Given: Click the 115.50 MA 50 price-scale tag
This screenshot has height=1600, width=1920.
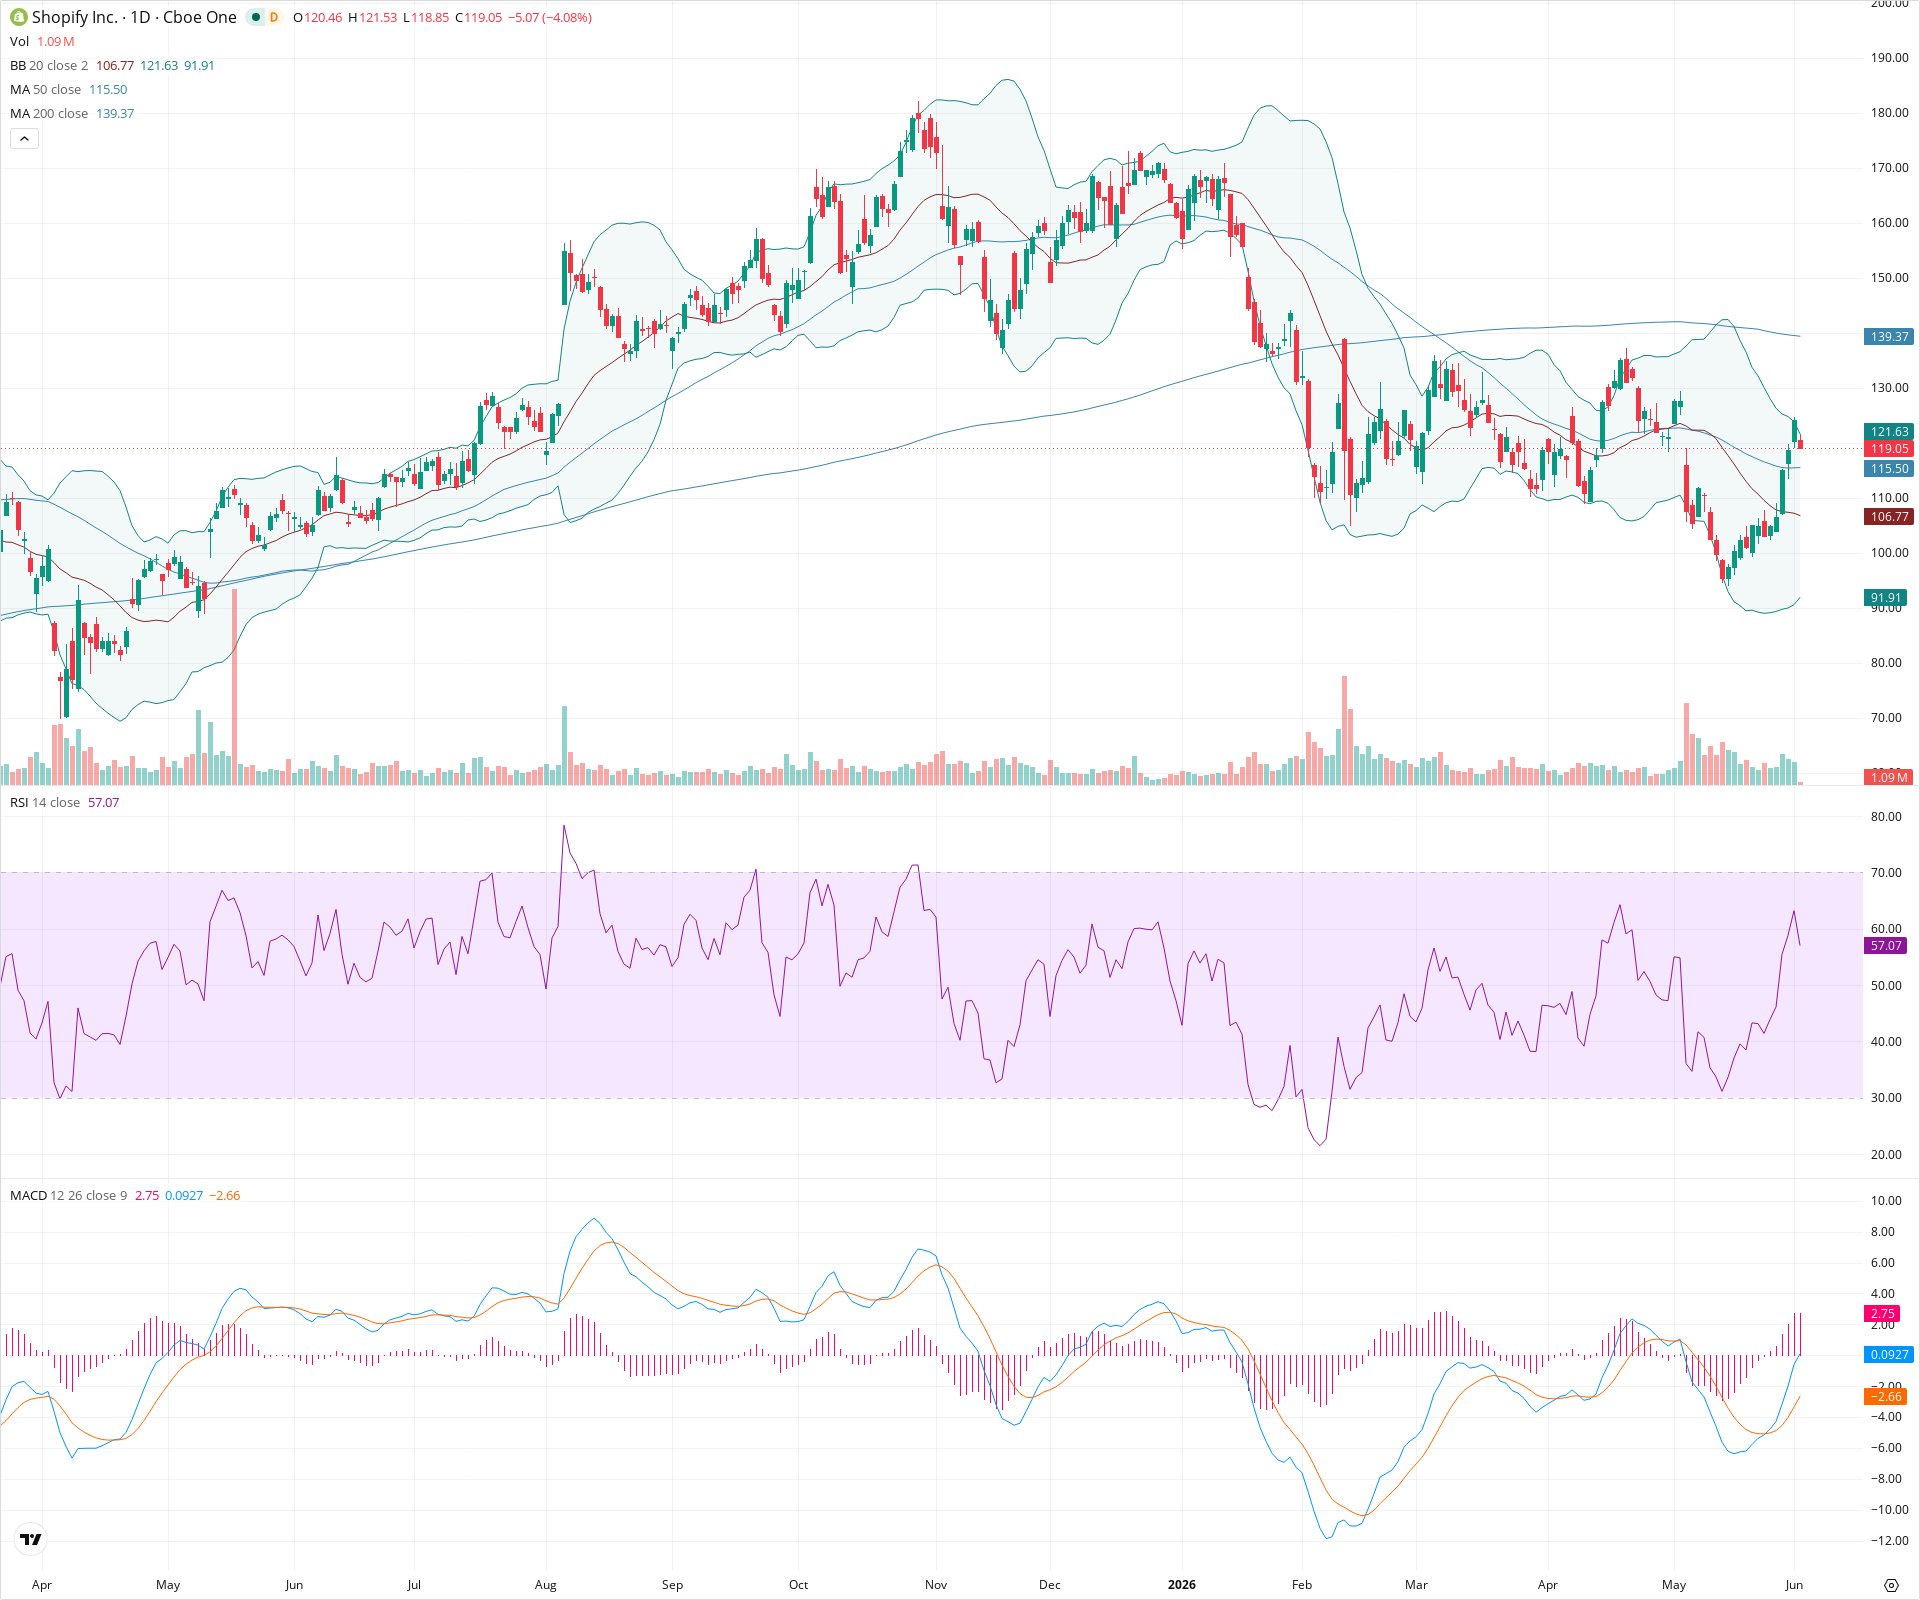Looking at the screenshot, I should [x=1889, y=468].
